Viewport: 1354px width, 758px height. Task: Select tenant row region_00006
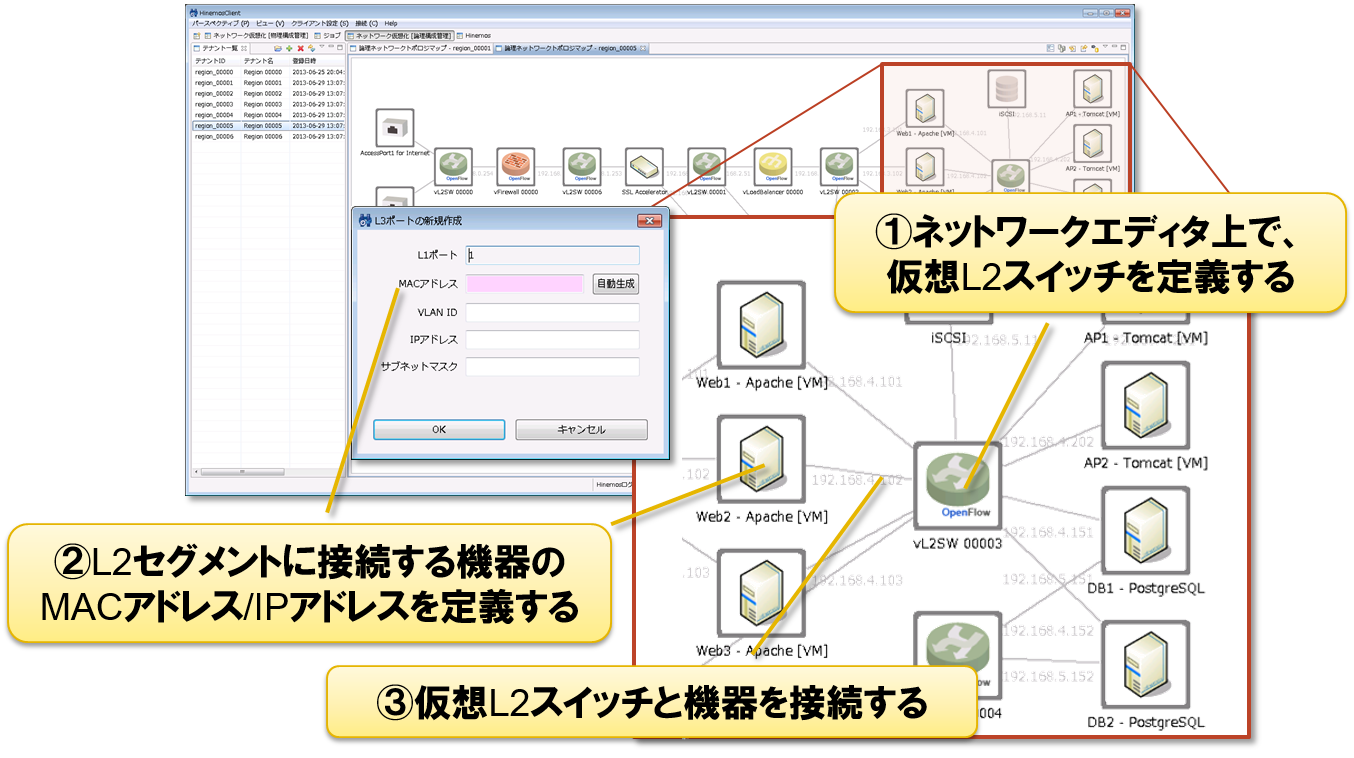click(268, 137)
